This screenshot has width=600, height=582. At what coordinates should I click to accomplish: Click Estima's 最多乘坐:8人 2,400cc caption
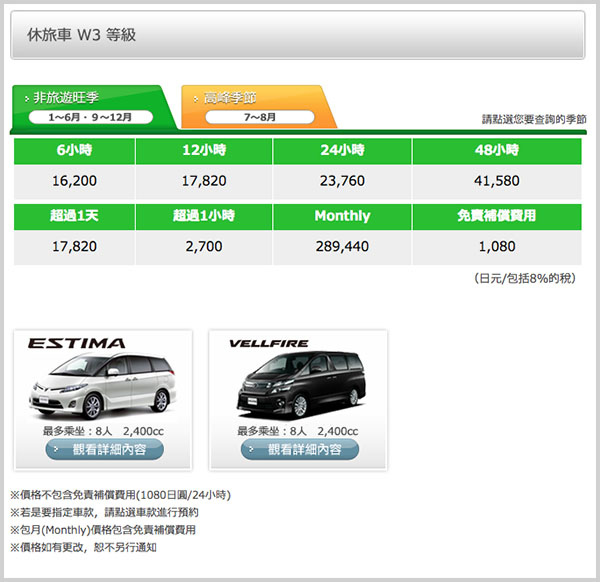(103, 431)
